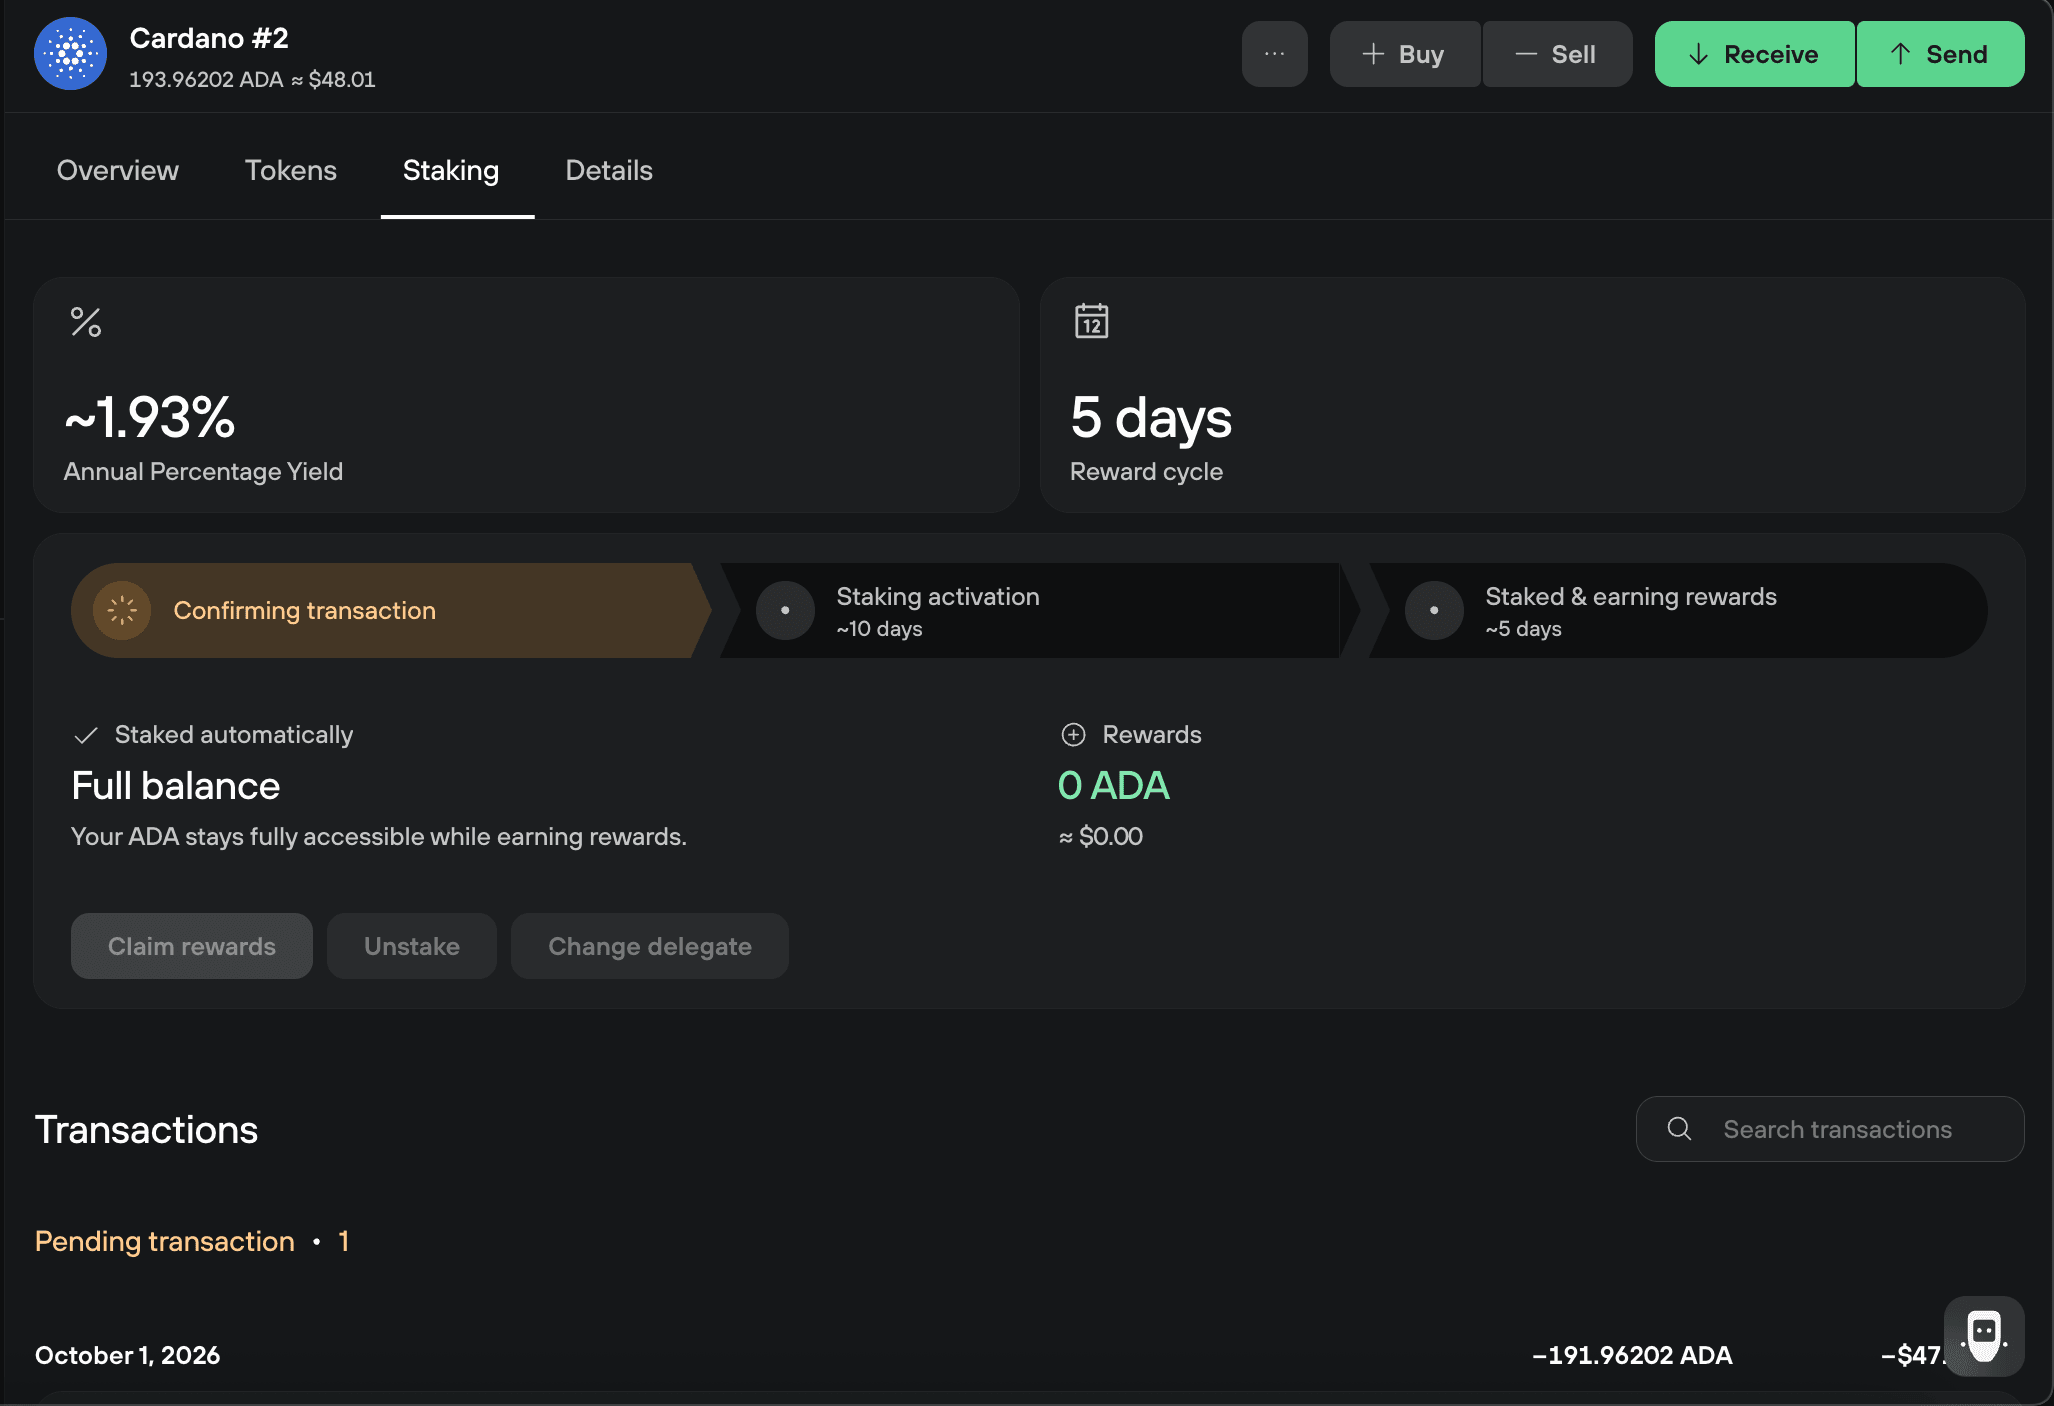Click the Unstake button
The width and height of the screenshot is (2054, 1406).
412,946
